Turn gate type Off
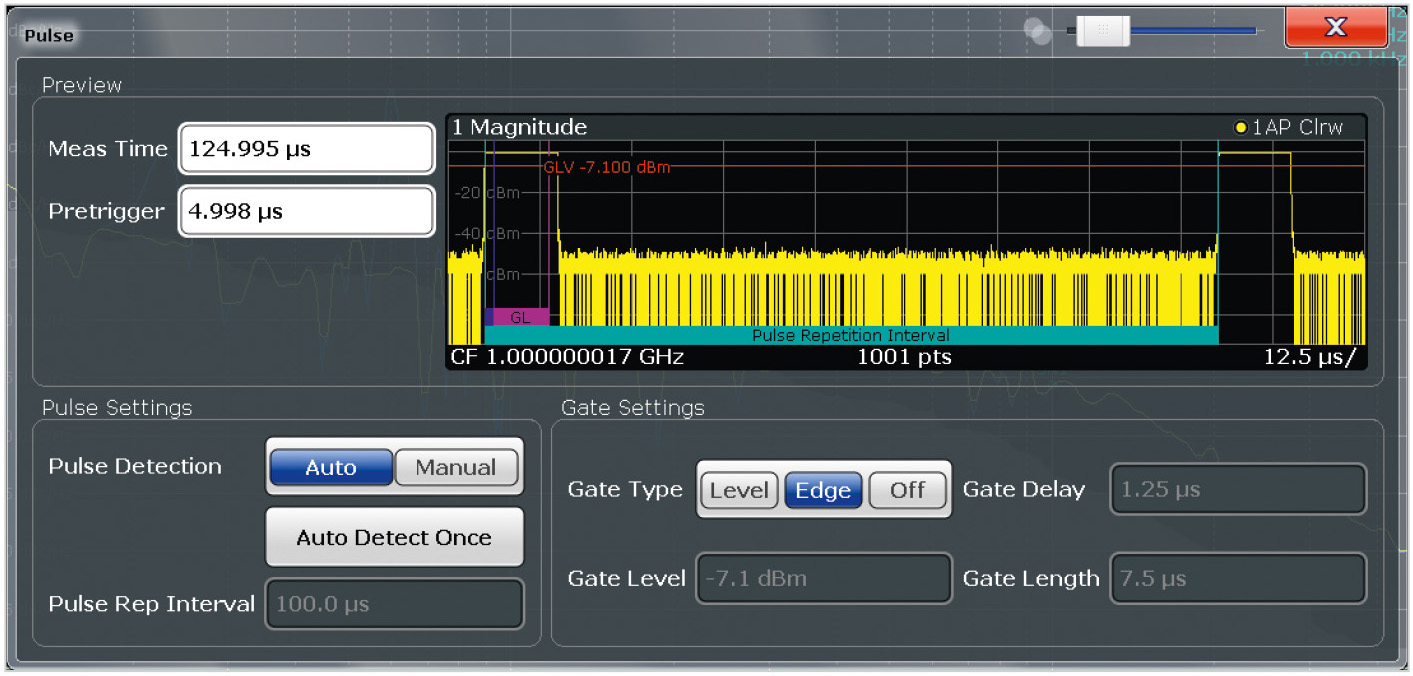The image size is (1413, 676). tap(907, 490)
